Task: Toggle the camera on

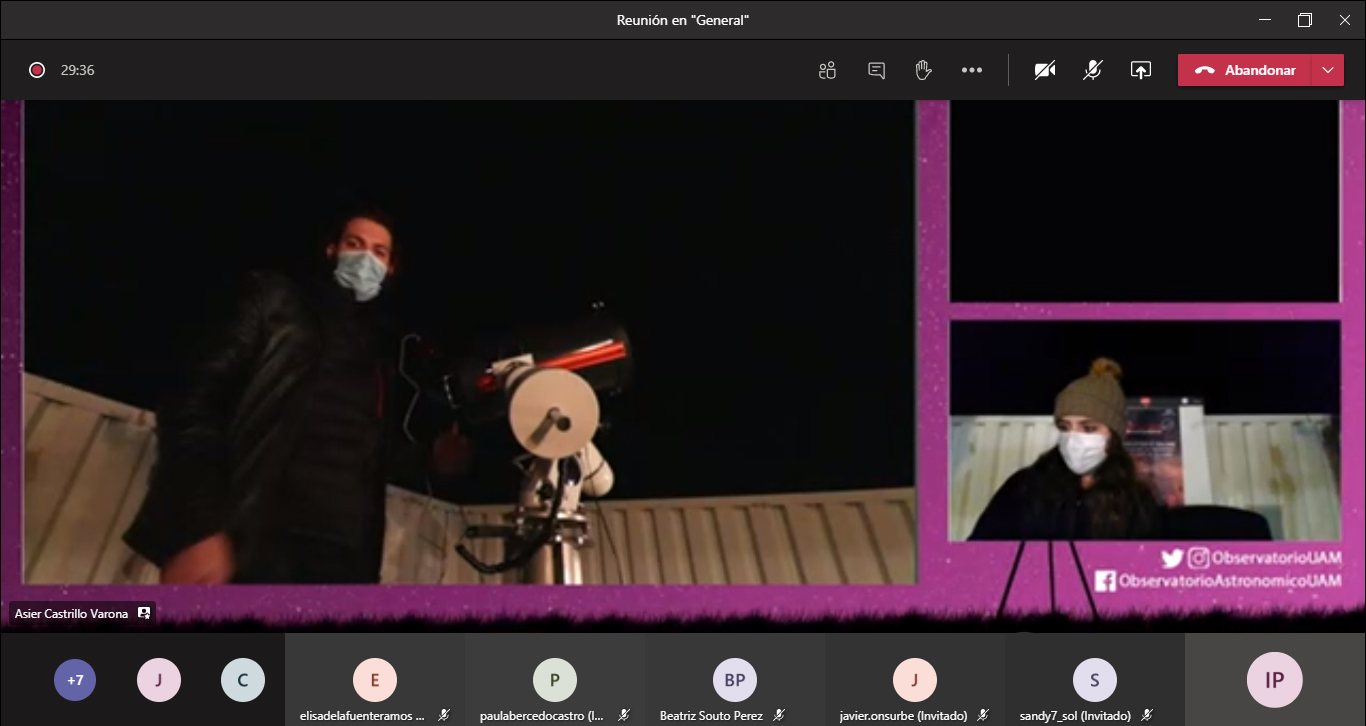Action: 1045,70
